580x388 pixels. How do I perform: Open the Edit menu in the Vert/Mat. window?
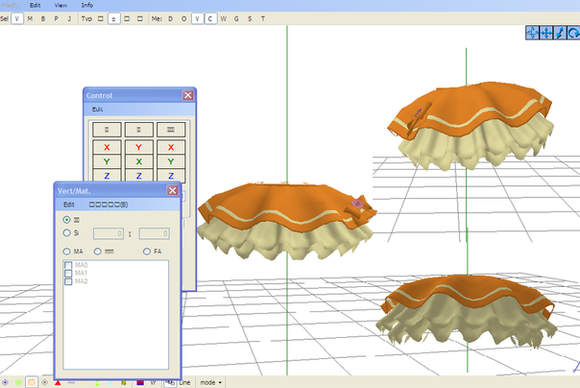(x=69, y=204)
